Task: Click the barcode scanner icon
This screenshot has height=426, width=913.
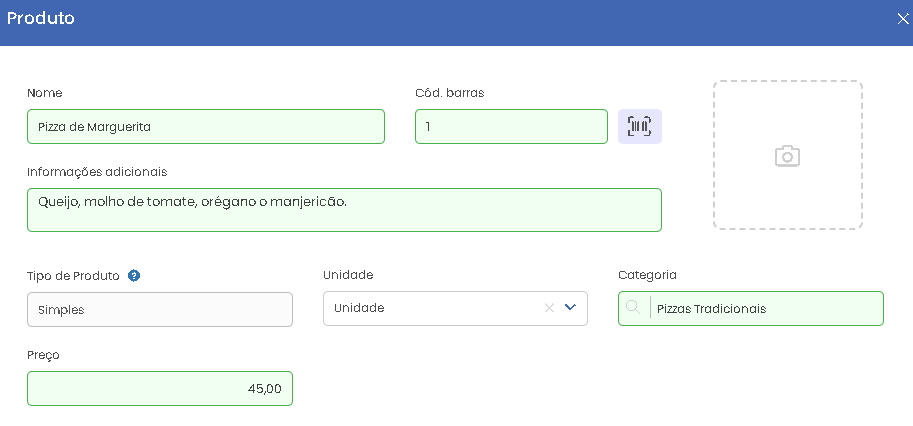Action: point(639,126)
